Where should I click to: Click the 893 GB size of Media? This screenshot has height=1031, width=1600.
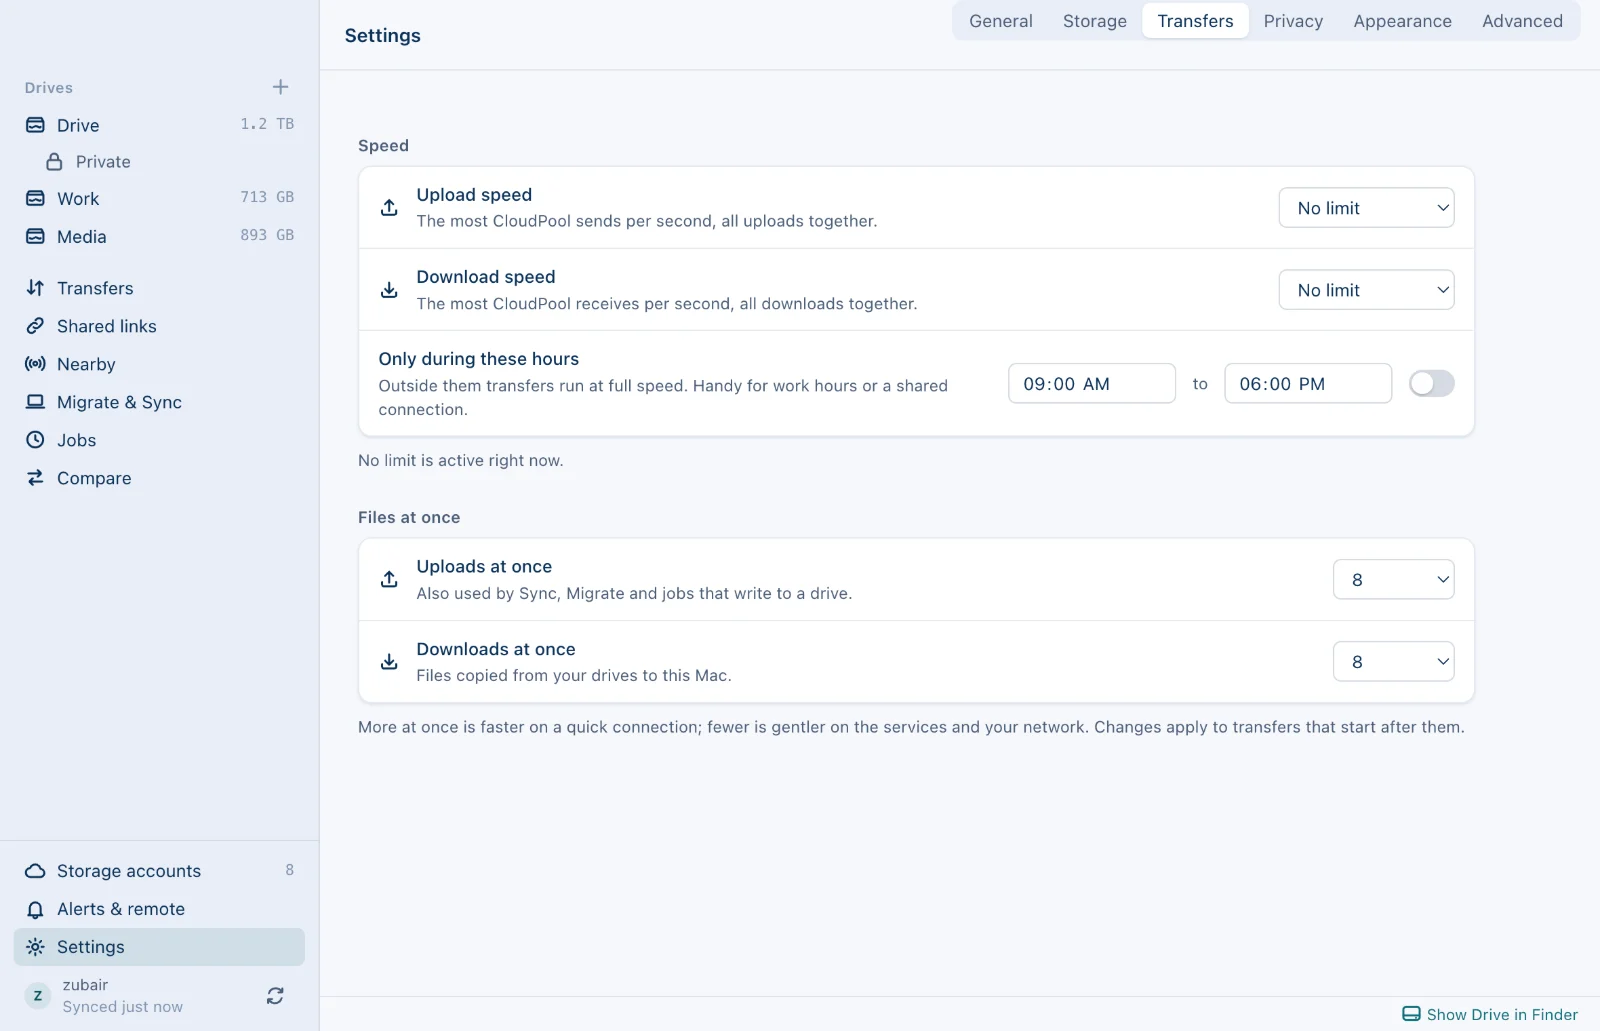tap(267, 235)
